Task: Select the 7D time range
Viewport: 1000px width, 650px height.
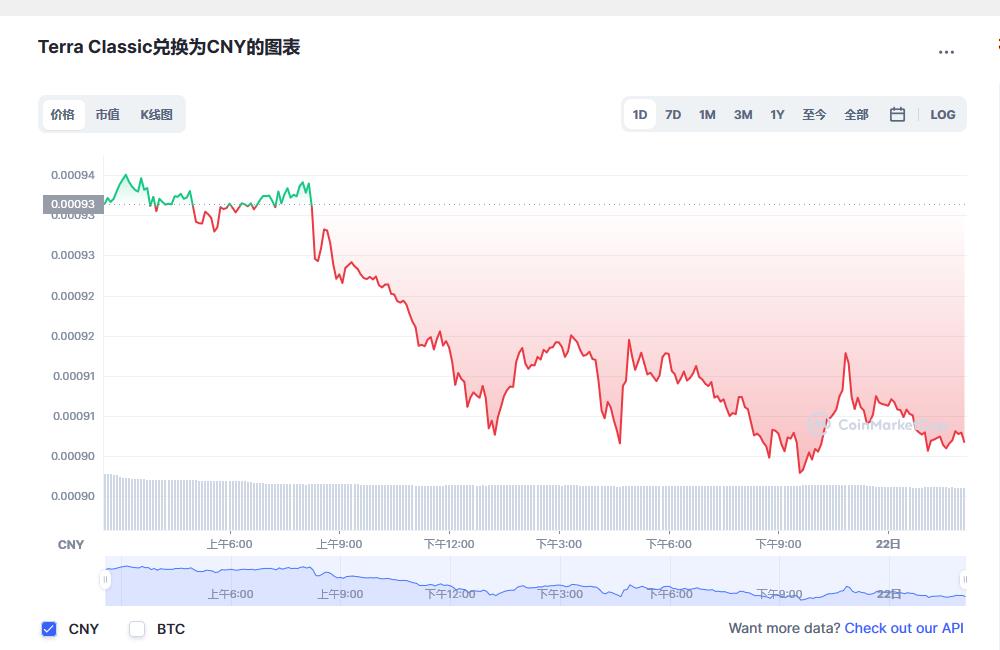Action: pos(673,115)
